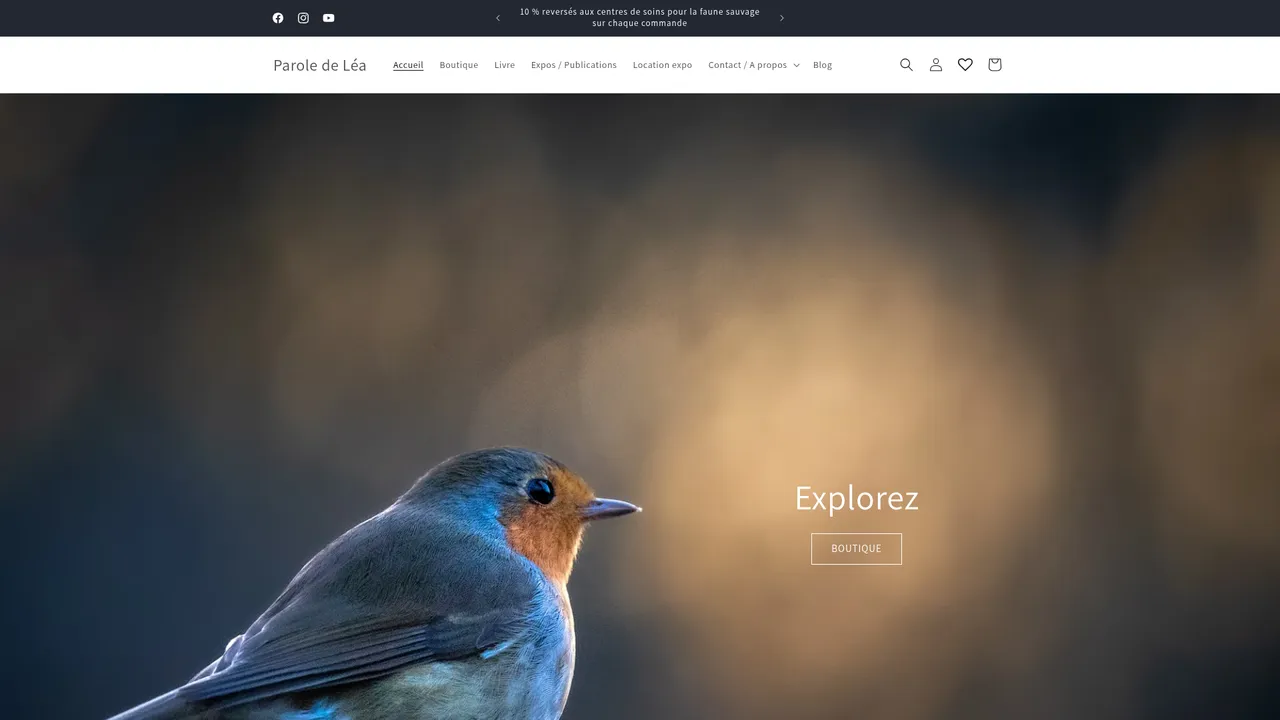Show the next announcement
Screen dimensions: 1280x720
782,18
